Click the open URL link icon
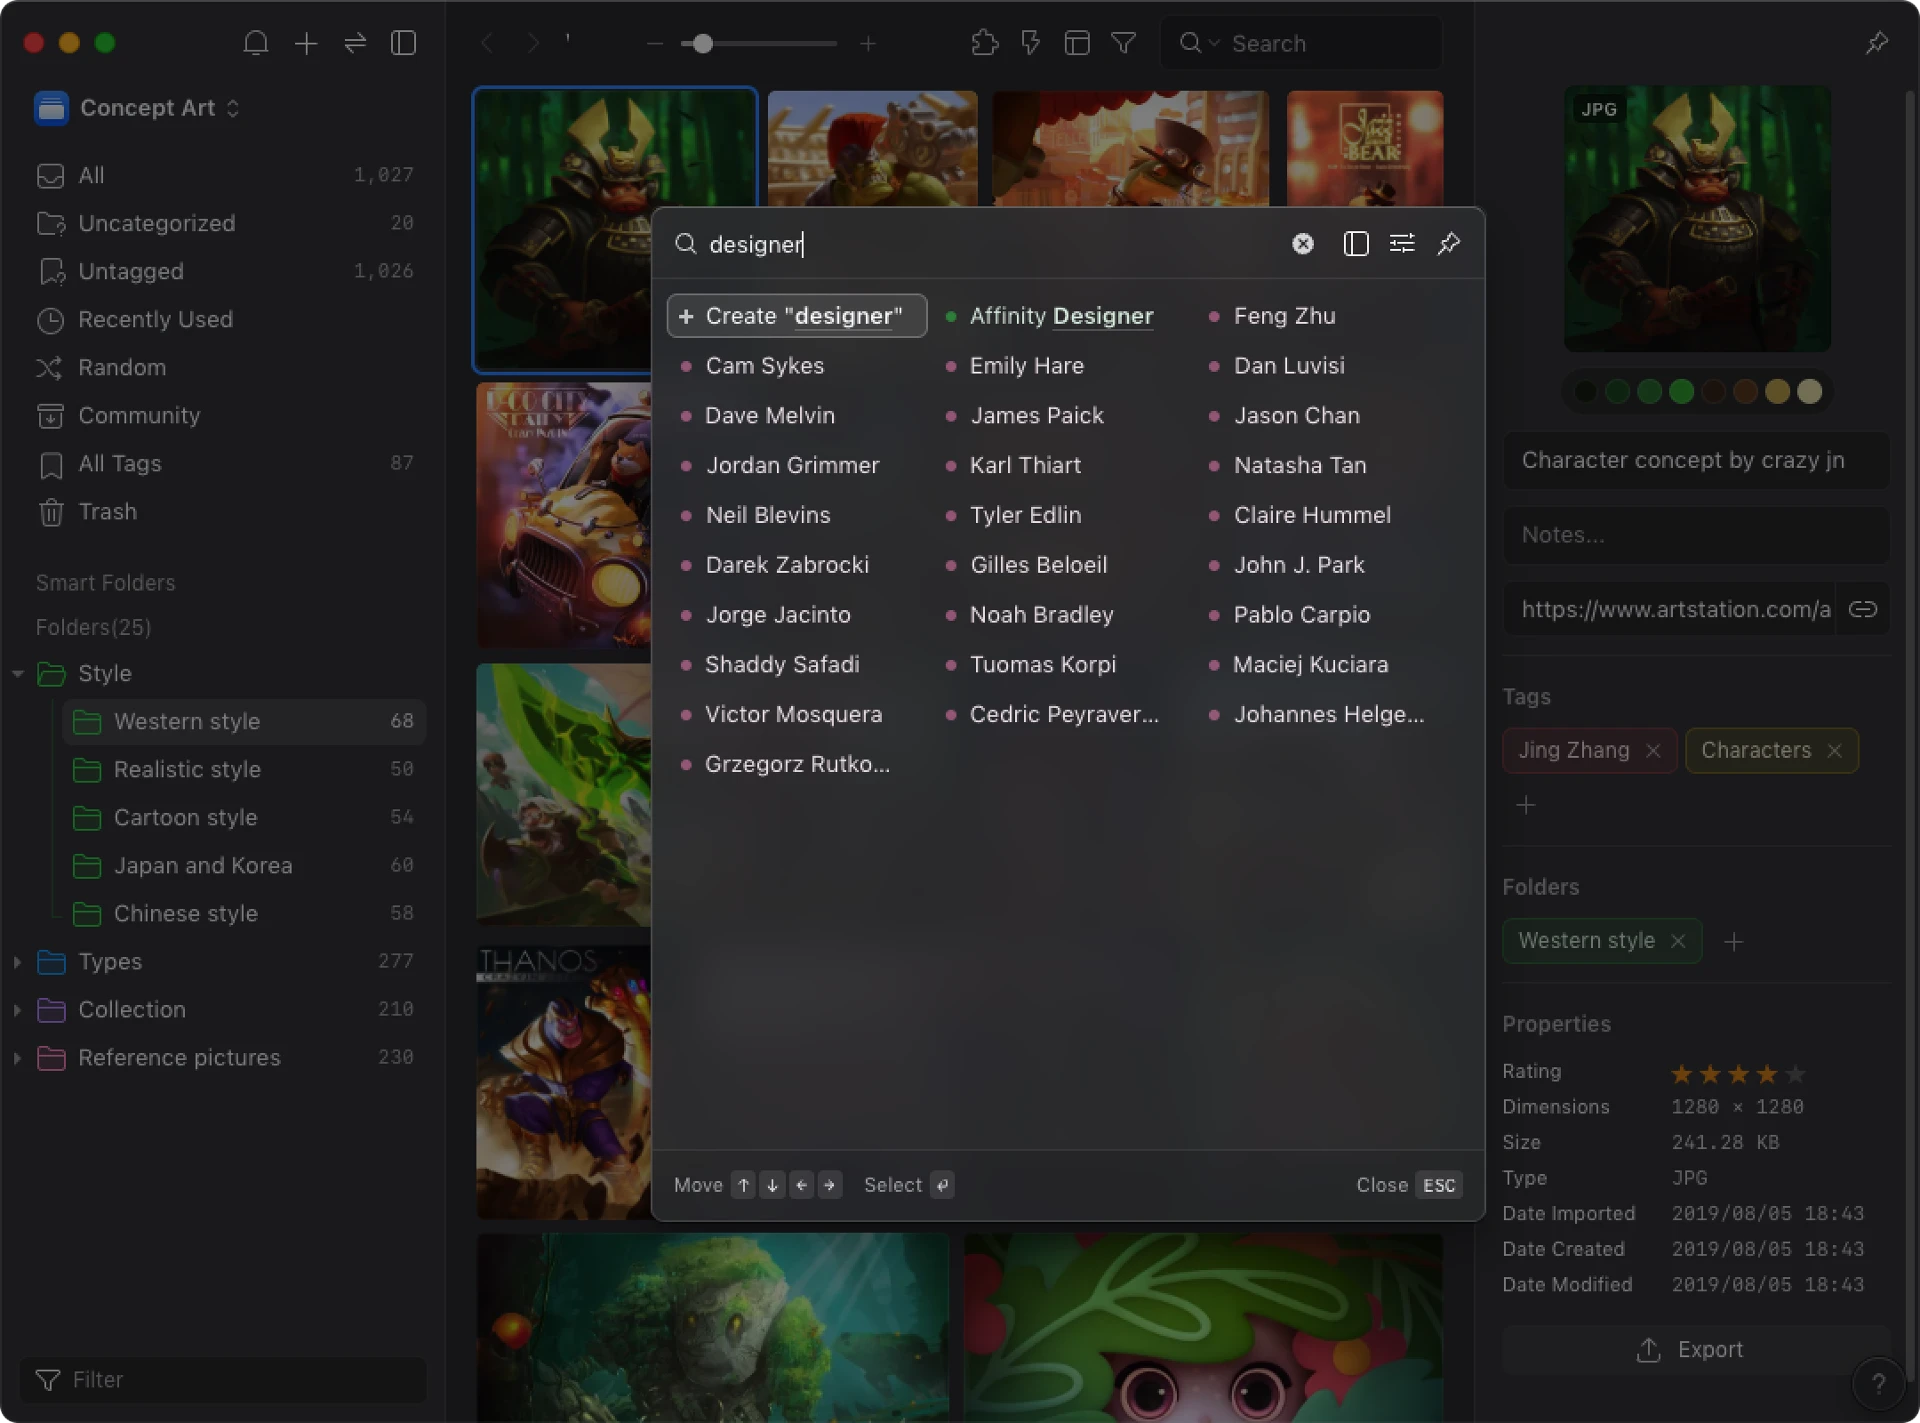1920x1423 pixels. pyautogui.click(x=1862, y=609)
